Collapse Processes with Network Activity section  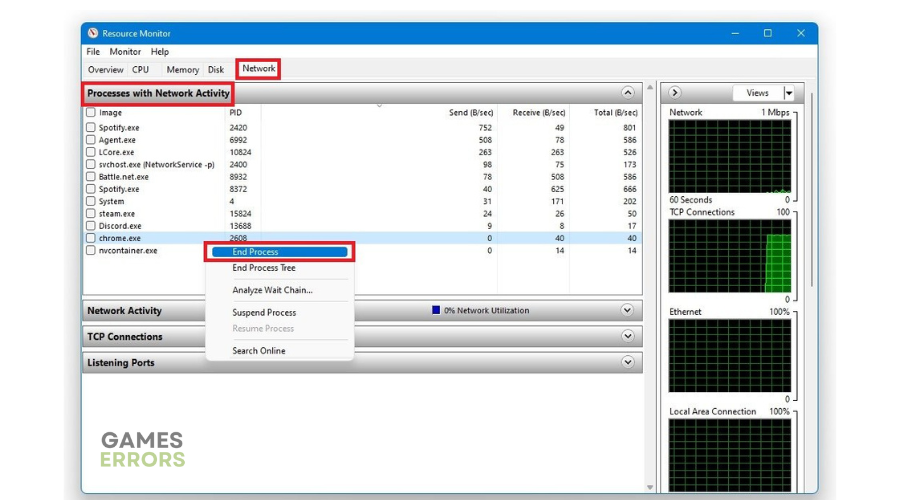627,92
